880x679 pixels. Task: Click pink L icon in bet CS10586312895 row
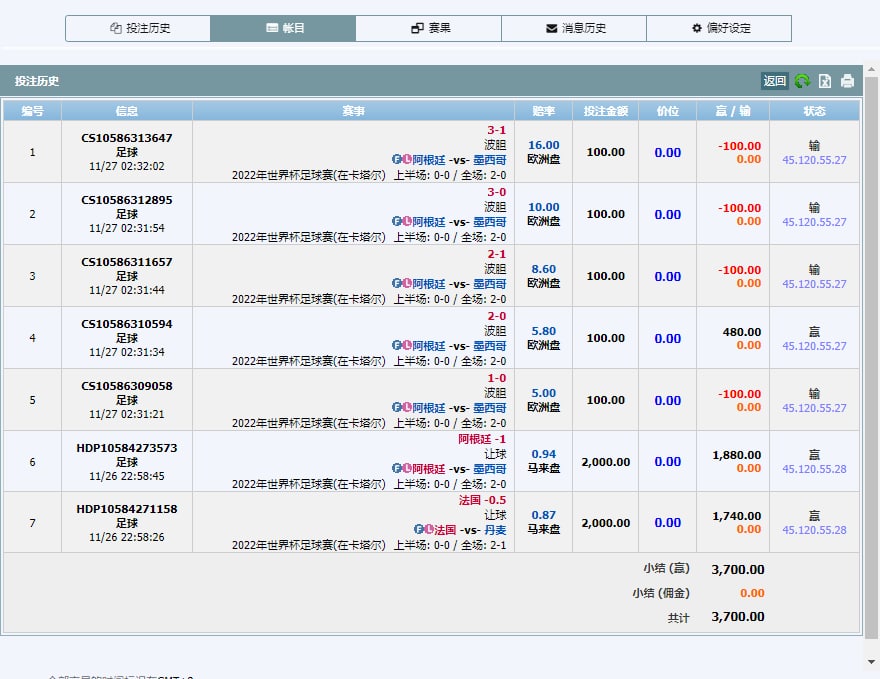(x=407, y=222)
